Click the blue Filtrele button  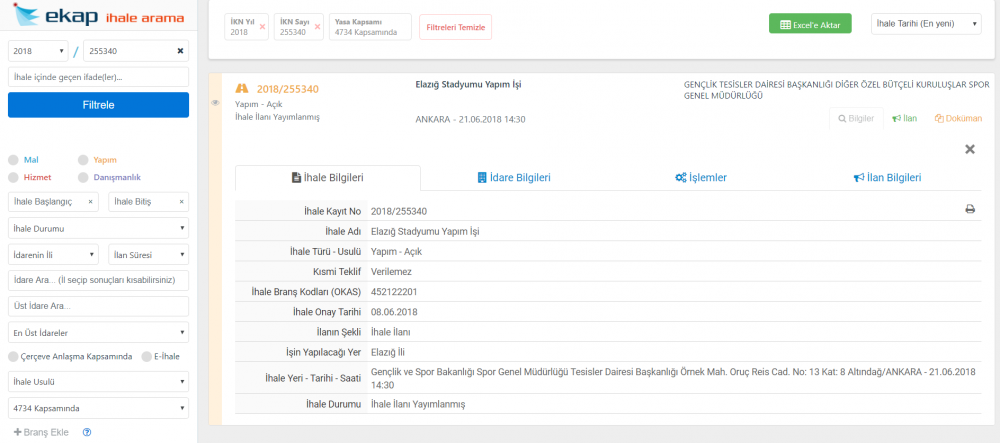click(98, 104)
